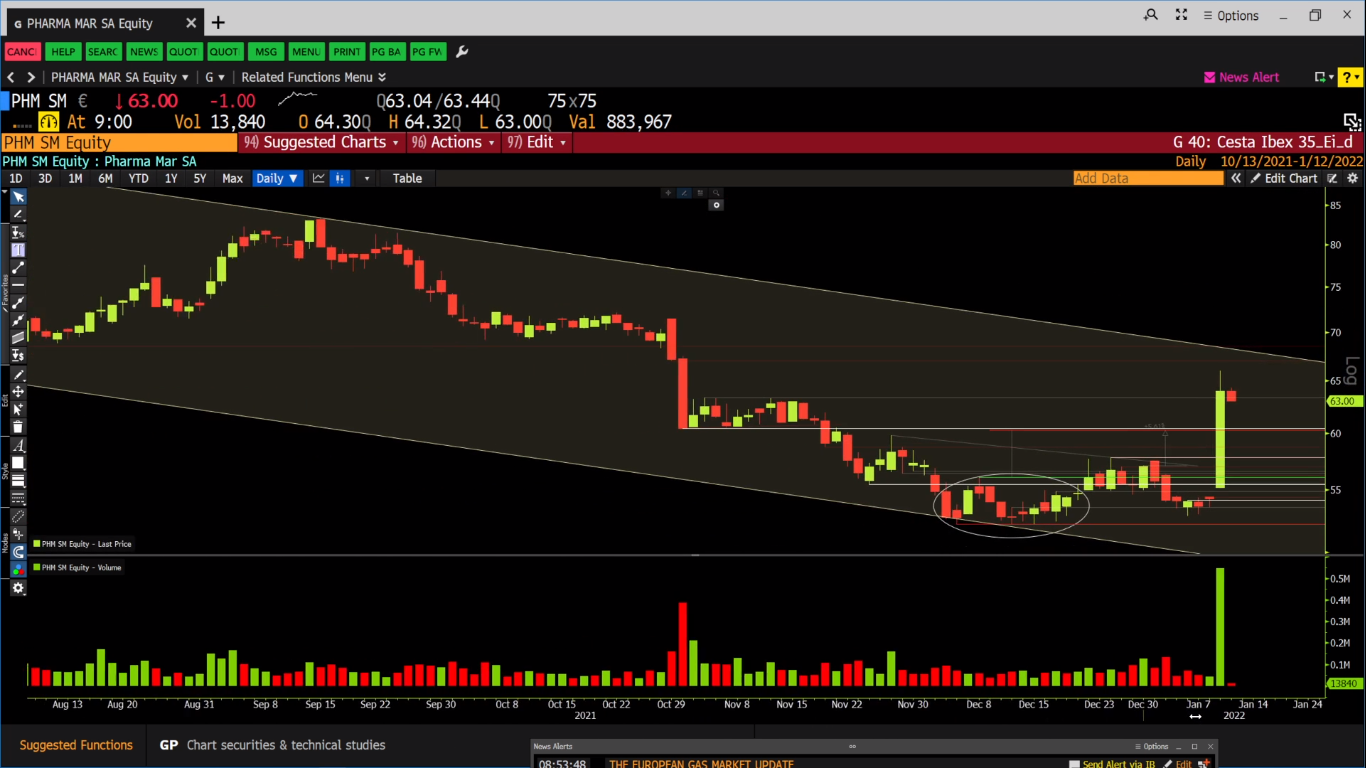Select the move annotation cross-arrows tool
The height and width of the screenshot is (768, 1366).
point(18,392)
